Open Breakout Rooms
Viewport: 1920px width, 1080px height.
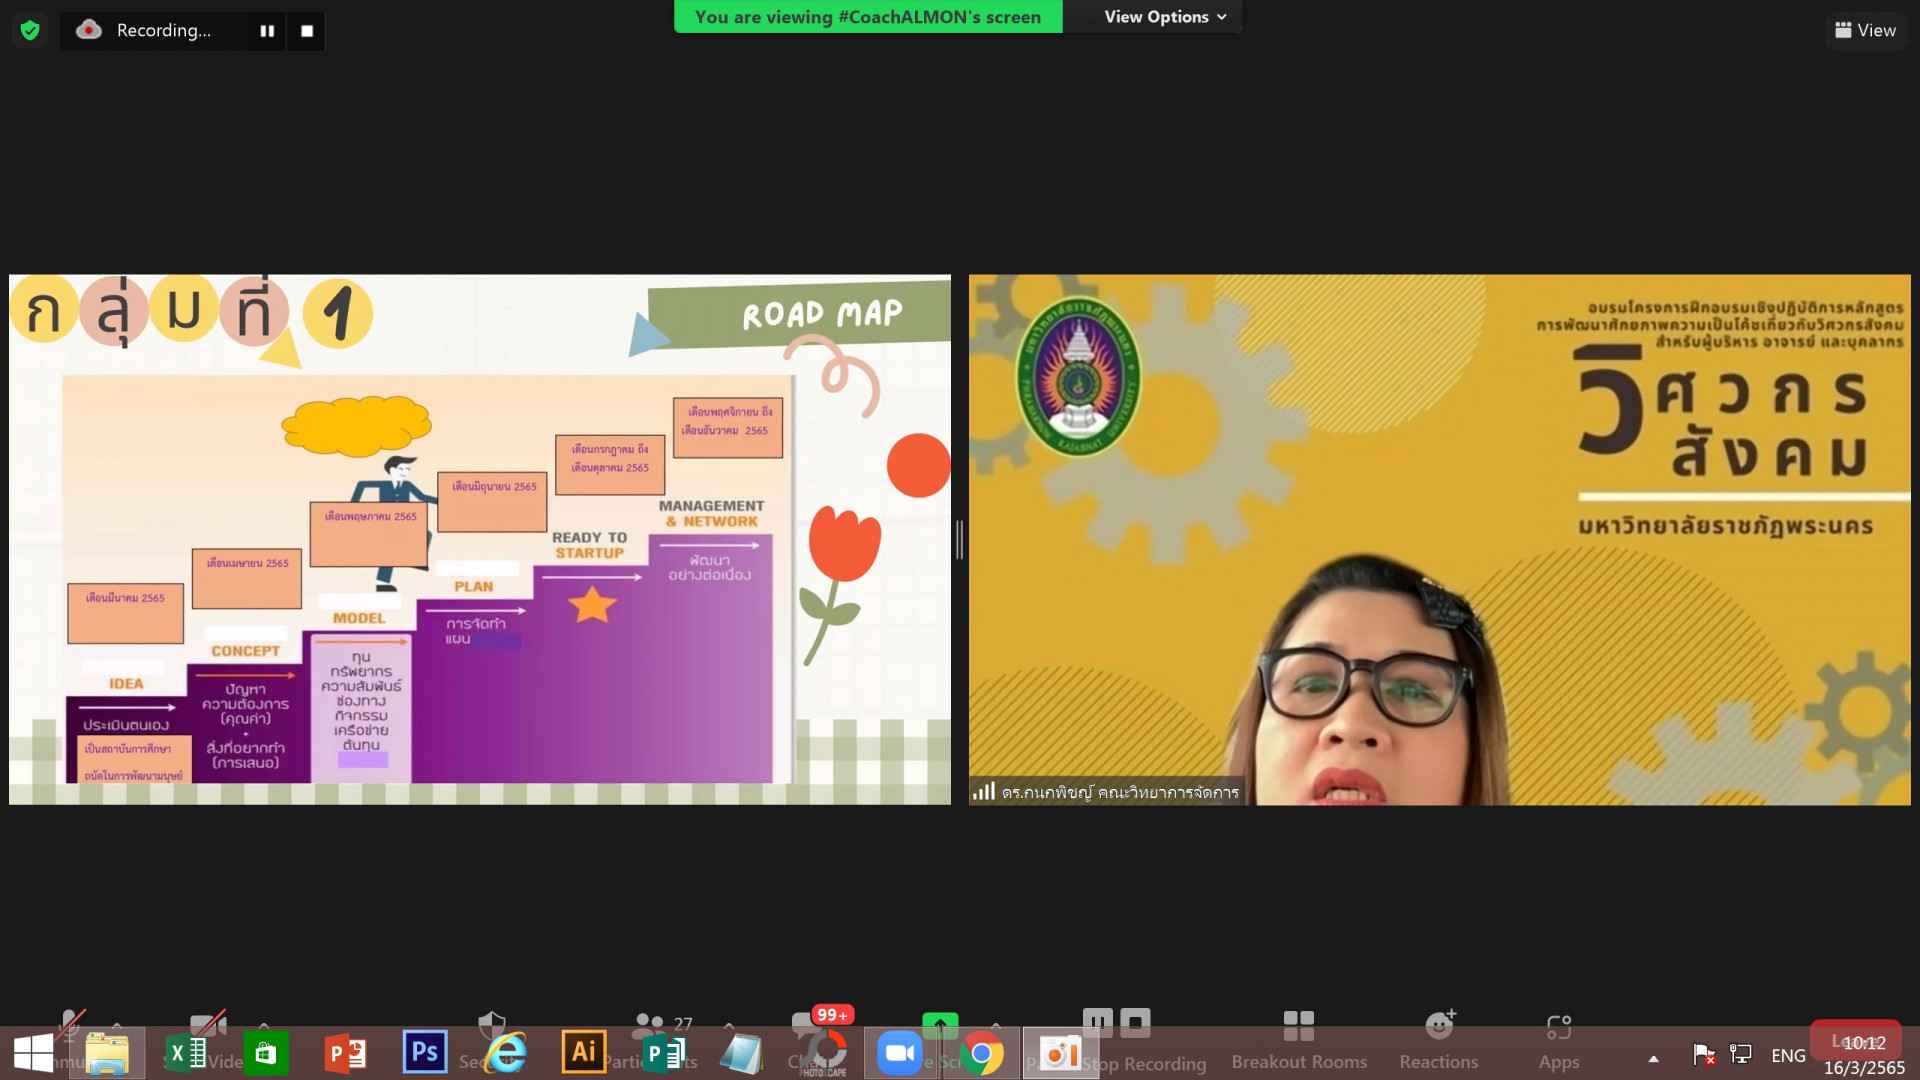pos(1299,1040)
